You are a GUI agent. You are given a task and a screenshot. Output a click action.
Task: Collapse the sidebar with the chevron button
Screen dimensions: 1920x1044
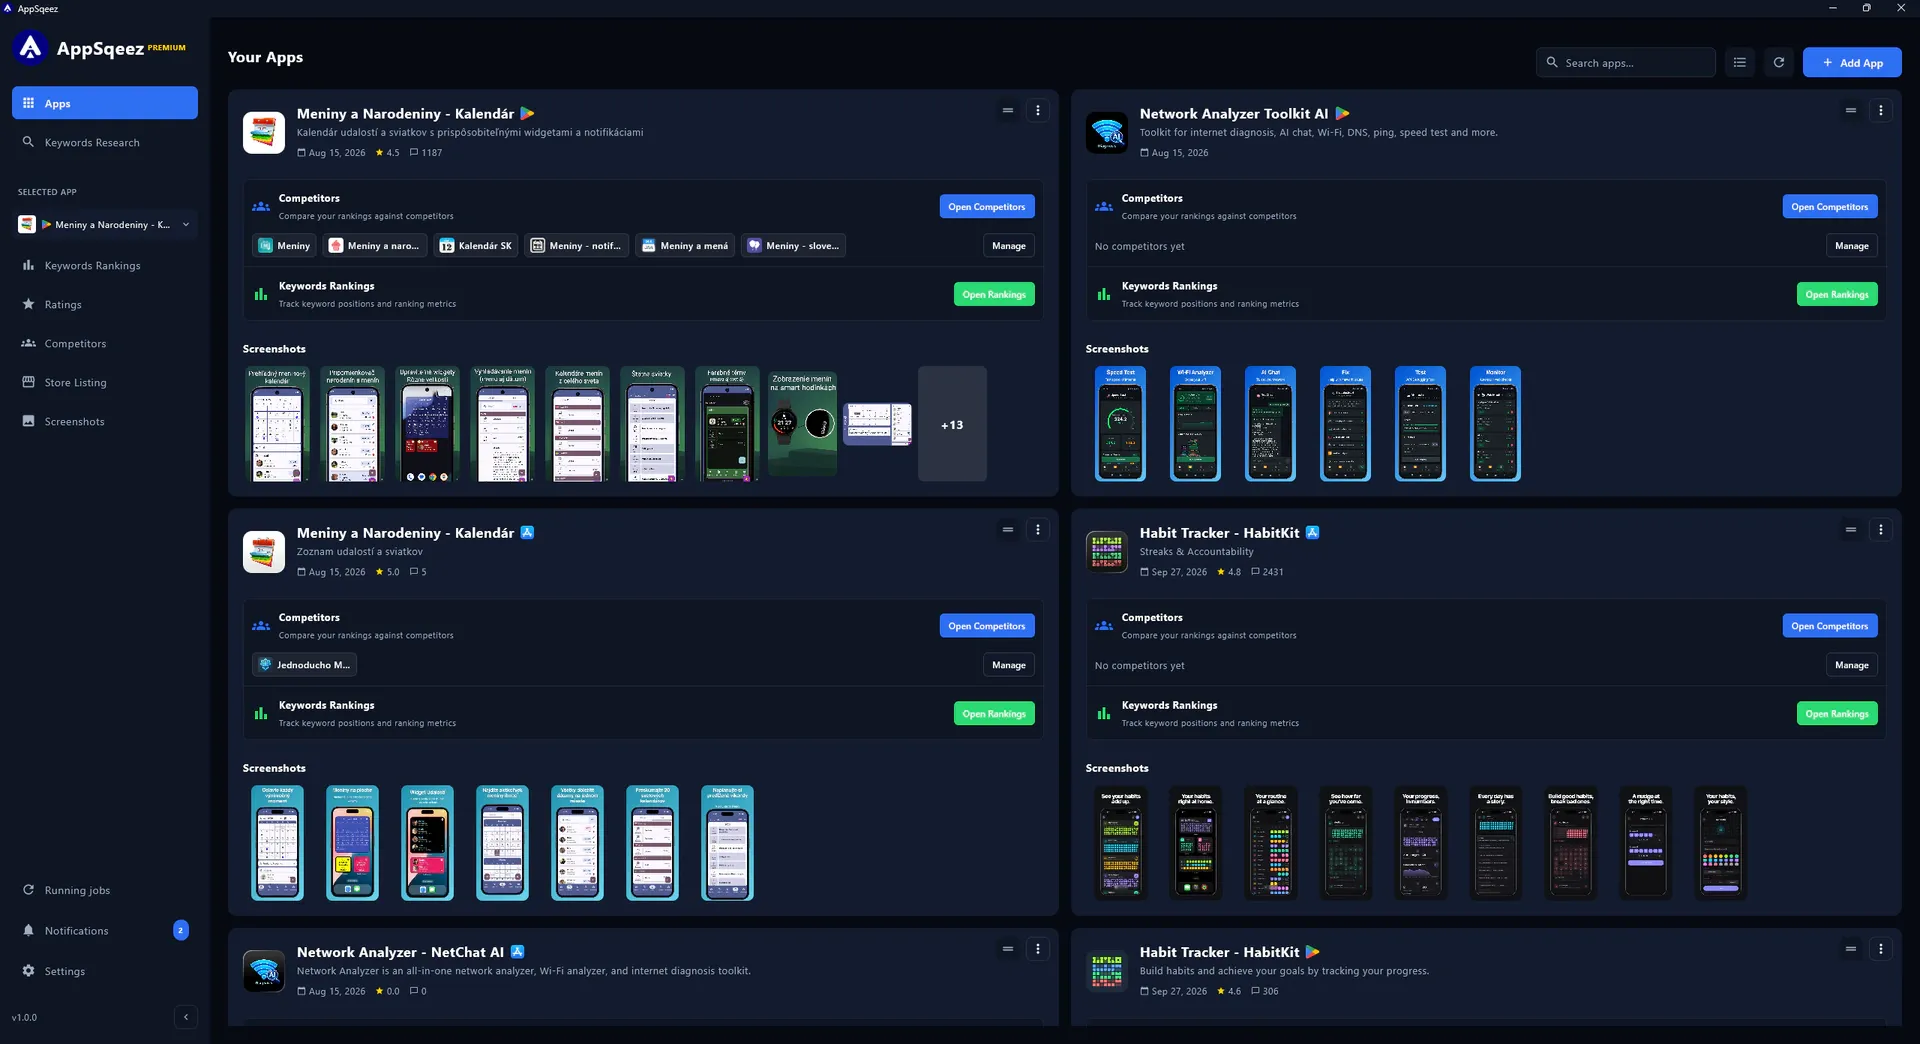point(186,1017)
